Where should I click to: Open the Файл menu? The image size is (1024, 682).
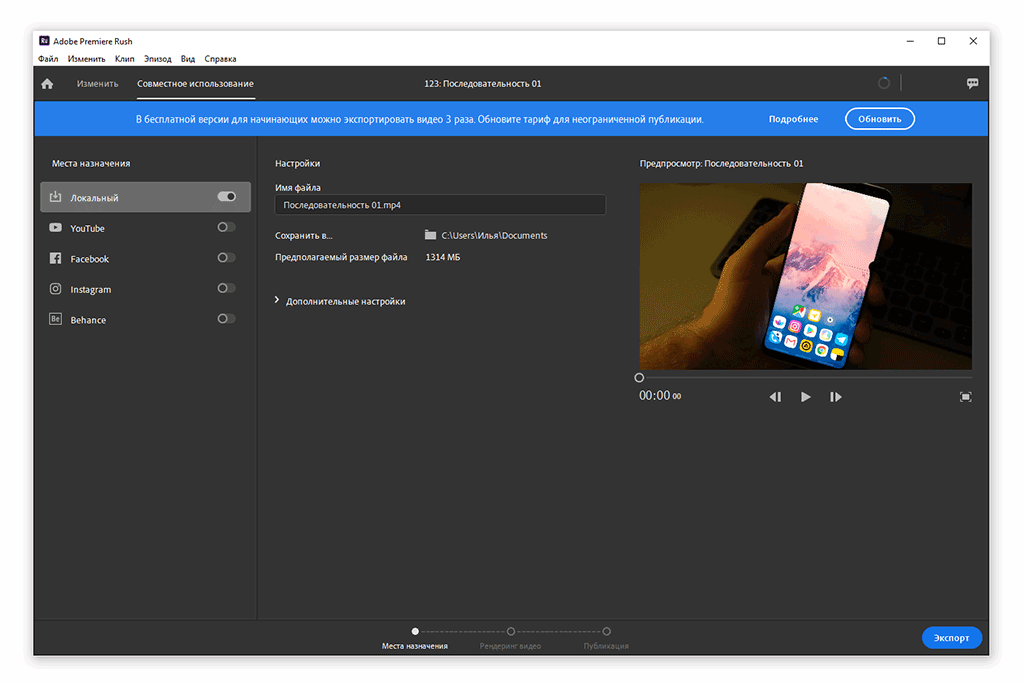pyautogui.click(x=48, y=59)
